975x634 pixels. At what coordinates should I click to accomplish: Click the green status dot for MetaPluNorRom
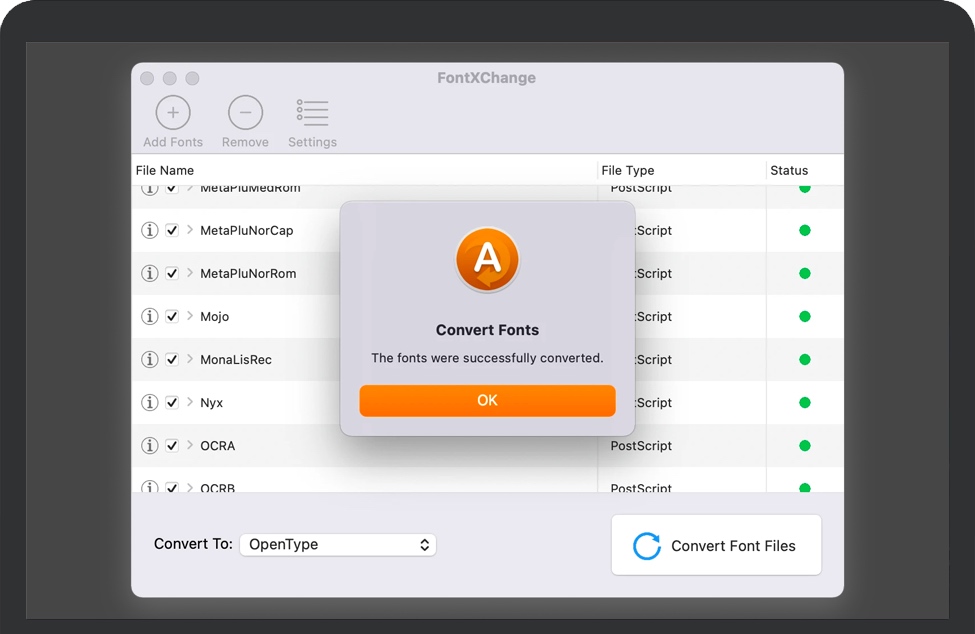(x=804, y=273)
